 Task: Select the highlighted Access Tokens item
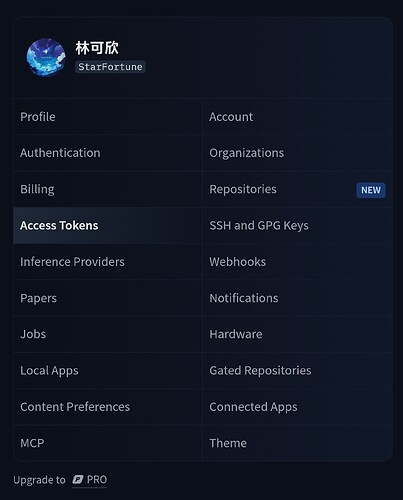pos(108,226)
